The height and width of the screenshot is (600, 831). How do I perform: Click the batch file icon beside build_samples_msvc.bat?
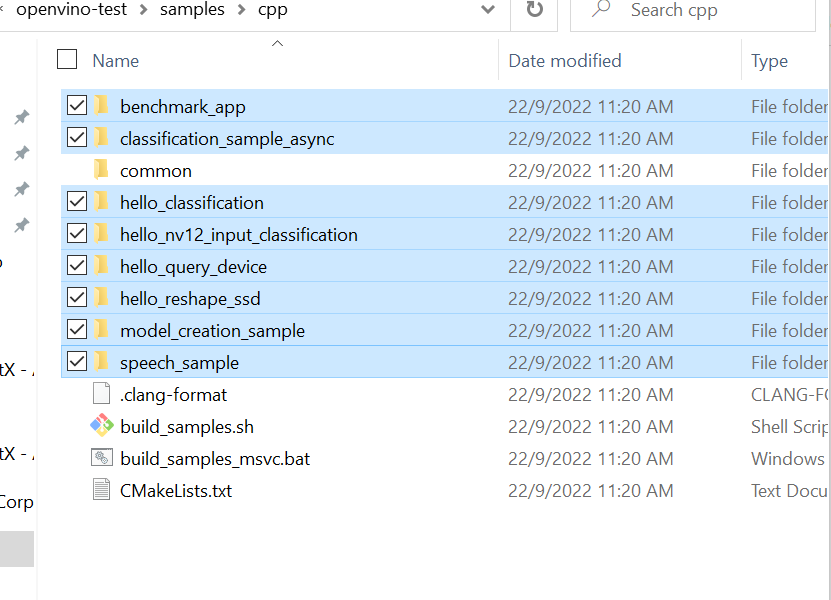tap(101, 458)
